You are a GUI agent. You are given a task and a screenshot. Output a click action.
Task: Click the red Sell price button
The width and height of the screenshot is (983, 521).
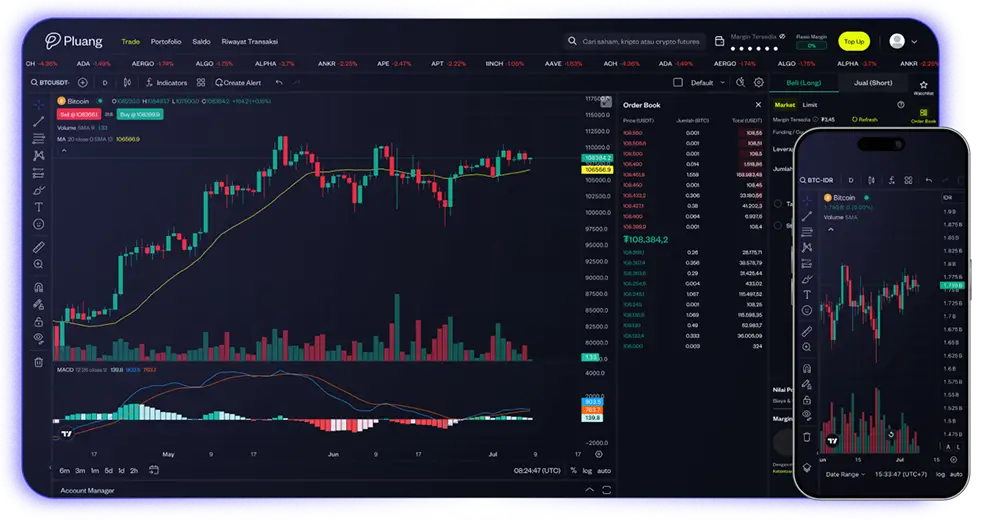(x=79, y=115)
